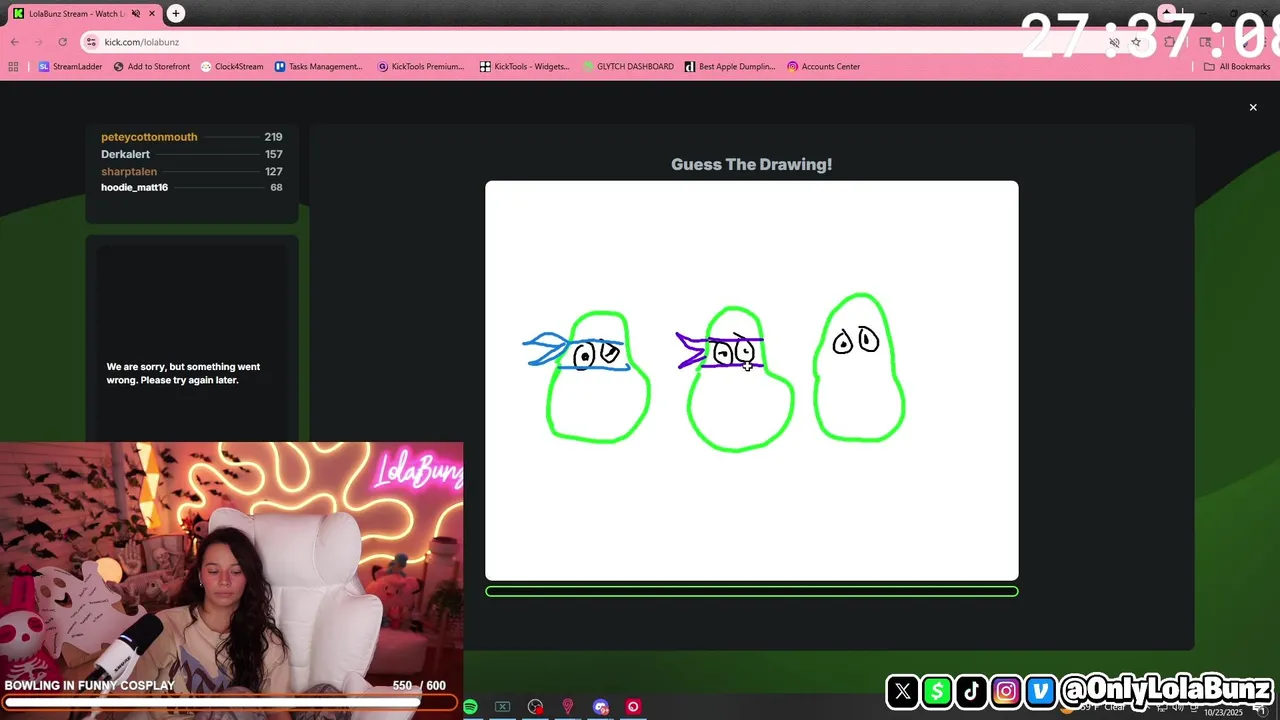The height and width of the screenshot is (720, 1280).
Task: Click the Guess The Drawing heading
Action: click(751, 164)
